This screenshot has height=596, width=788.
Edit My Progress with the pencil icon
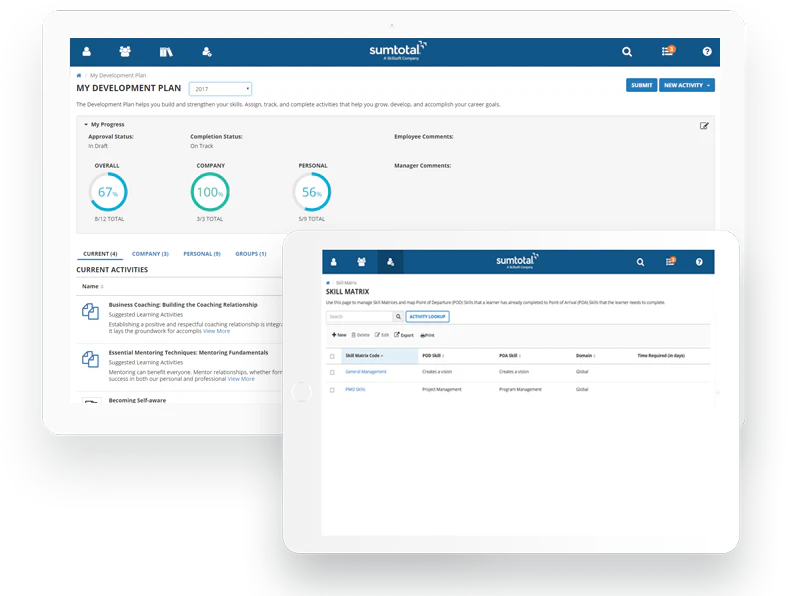(704, 126)
